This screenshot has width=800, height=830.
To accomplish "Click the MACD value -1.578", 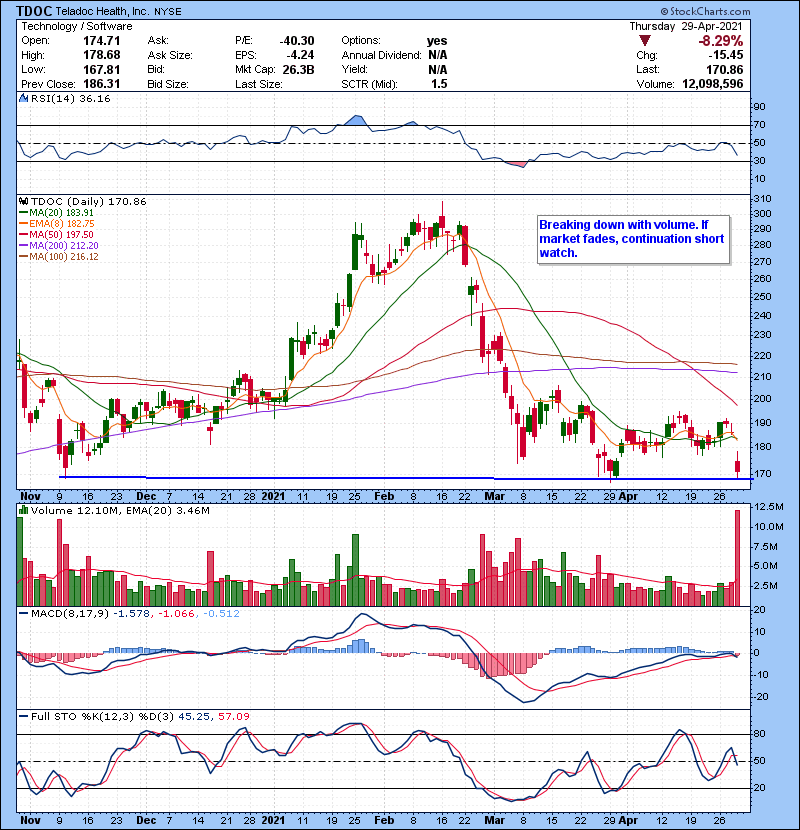I will 131,614.
